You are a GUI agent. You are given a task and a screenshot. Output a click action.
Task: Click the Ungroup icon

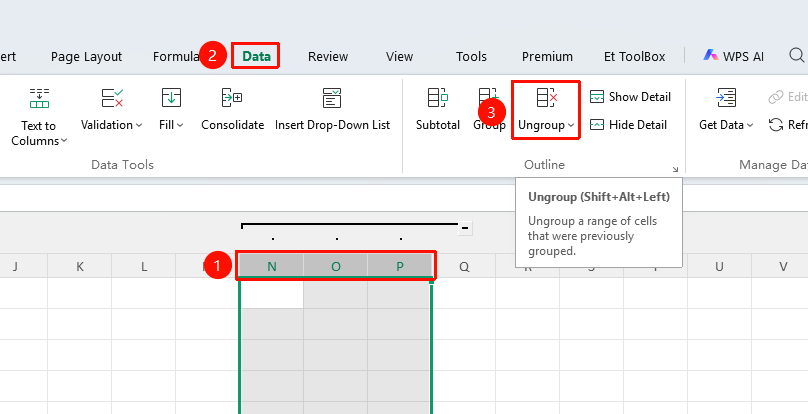point(547,97)
